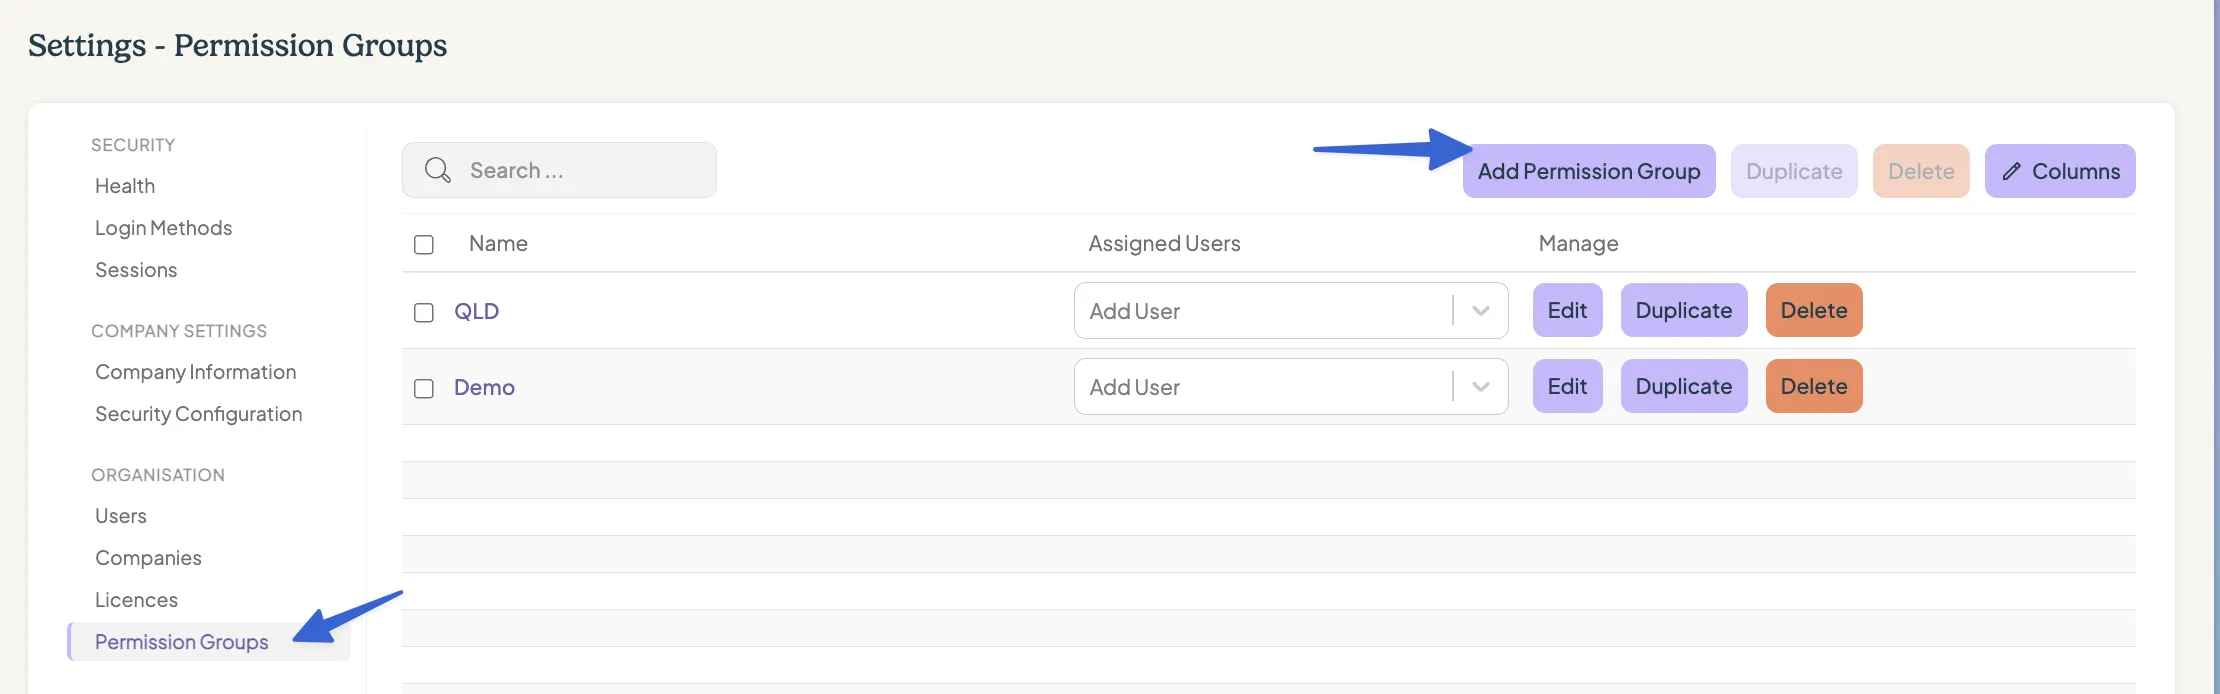The width and height of the screenshot is (2220, 694).
Task: Open the QLD group name link
Action: point(476,311)
